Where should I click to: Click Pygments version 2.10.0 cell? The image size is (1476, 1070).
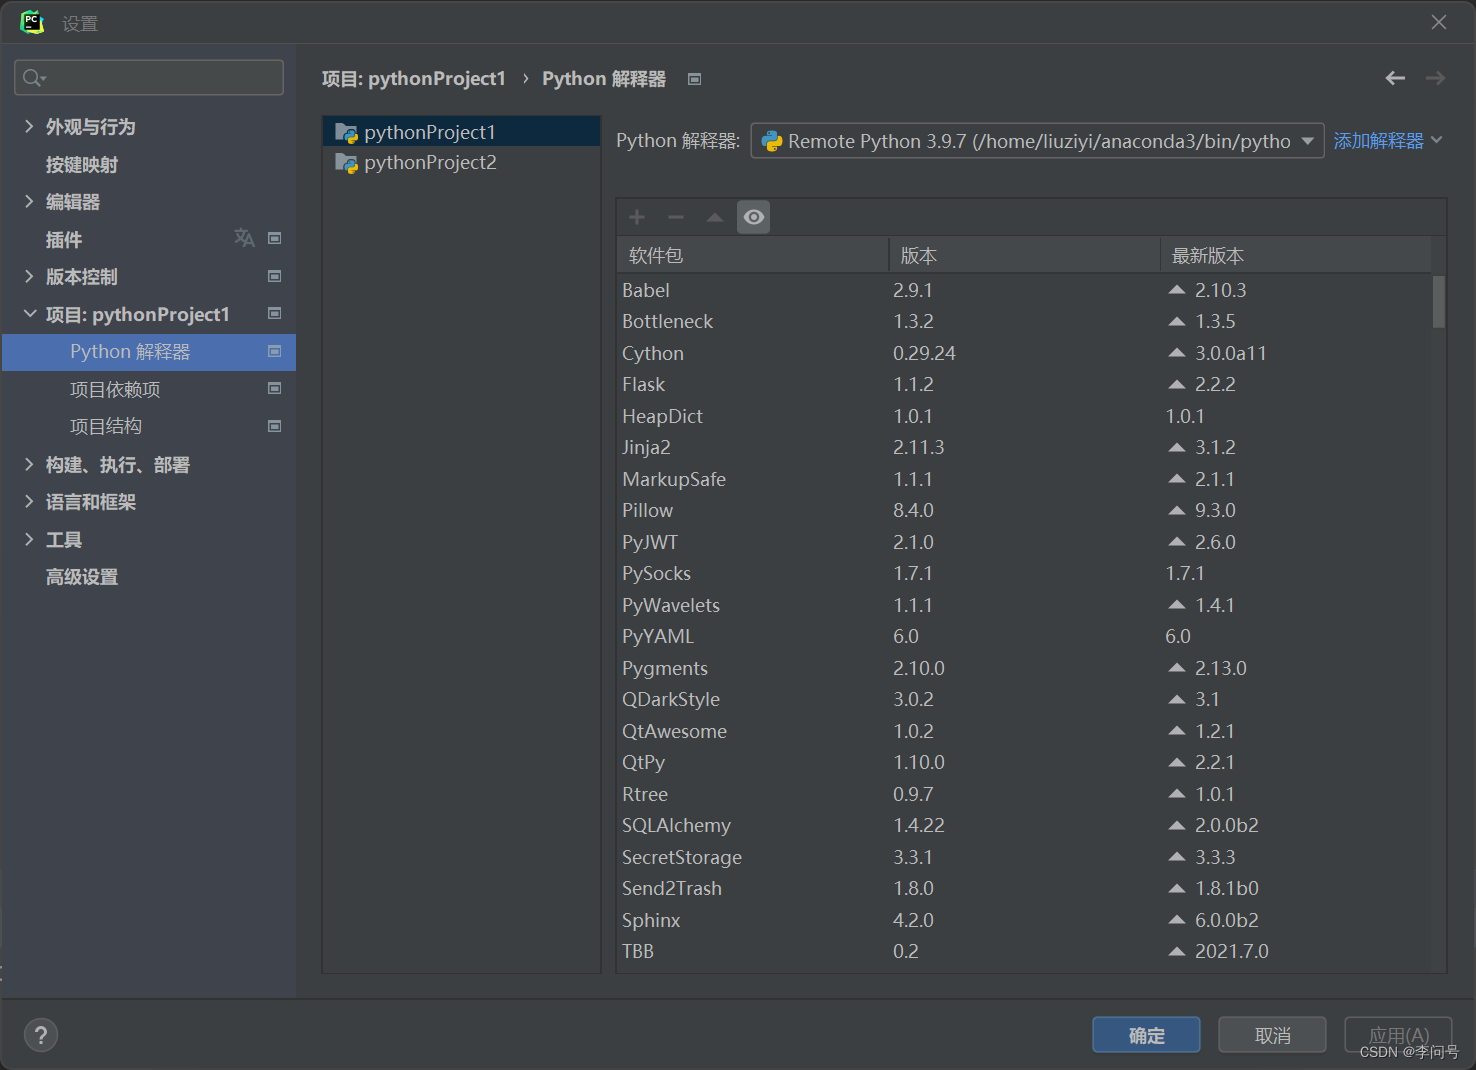[919, 668]
